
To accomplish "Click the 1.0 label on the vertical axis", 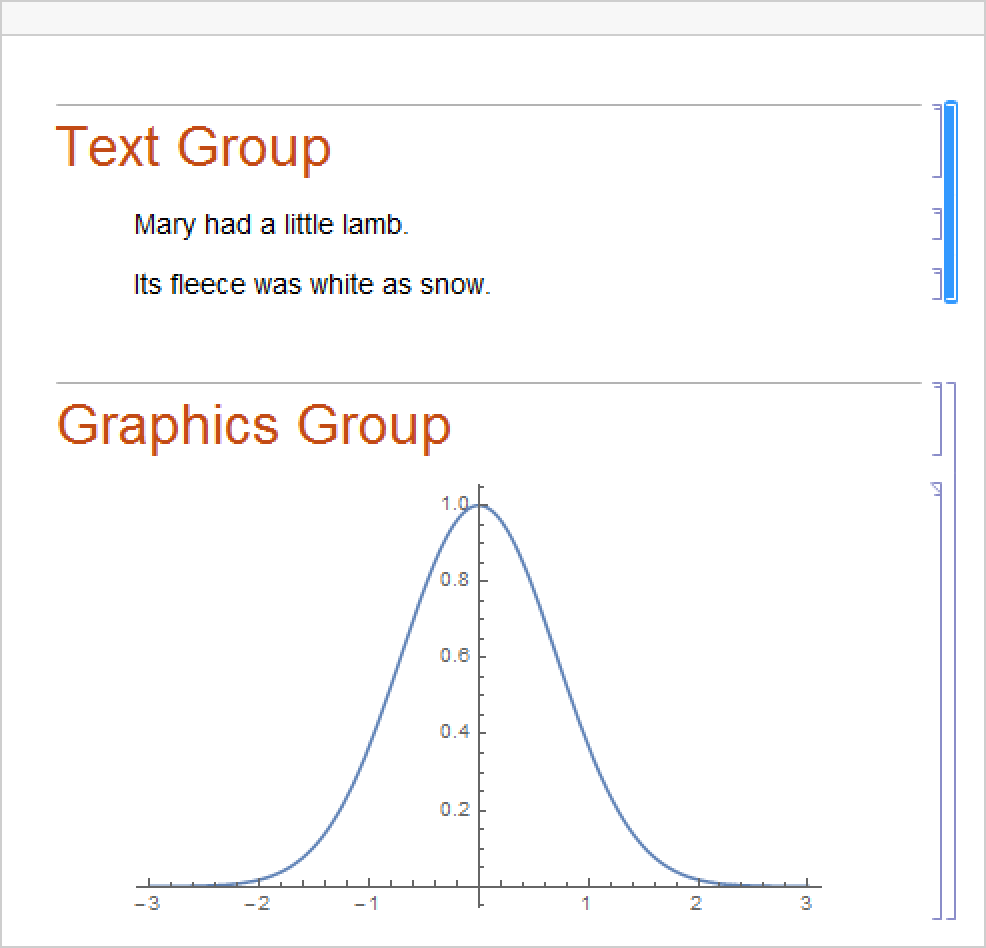I will pyautogui.click(x=454, y=504).
